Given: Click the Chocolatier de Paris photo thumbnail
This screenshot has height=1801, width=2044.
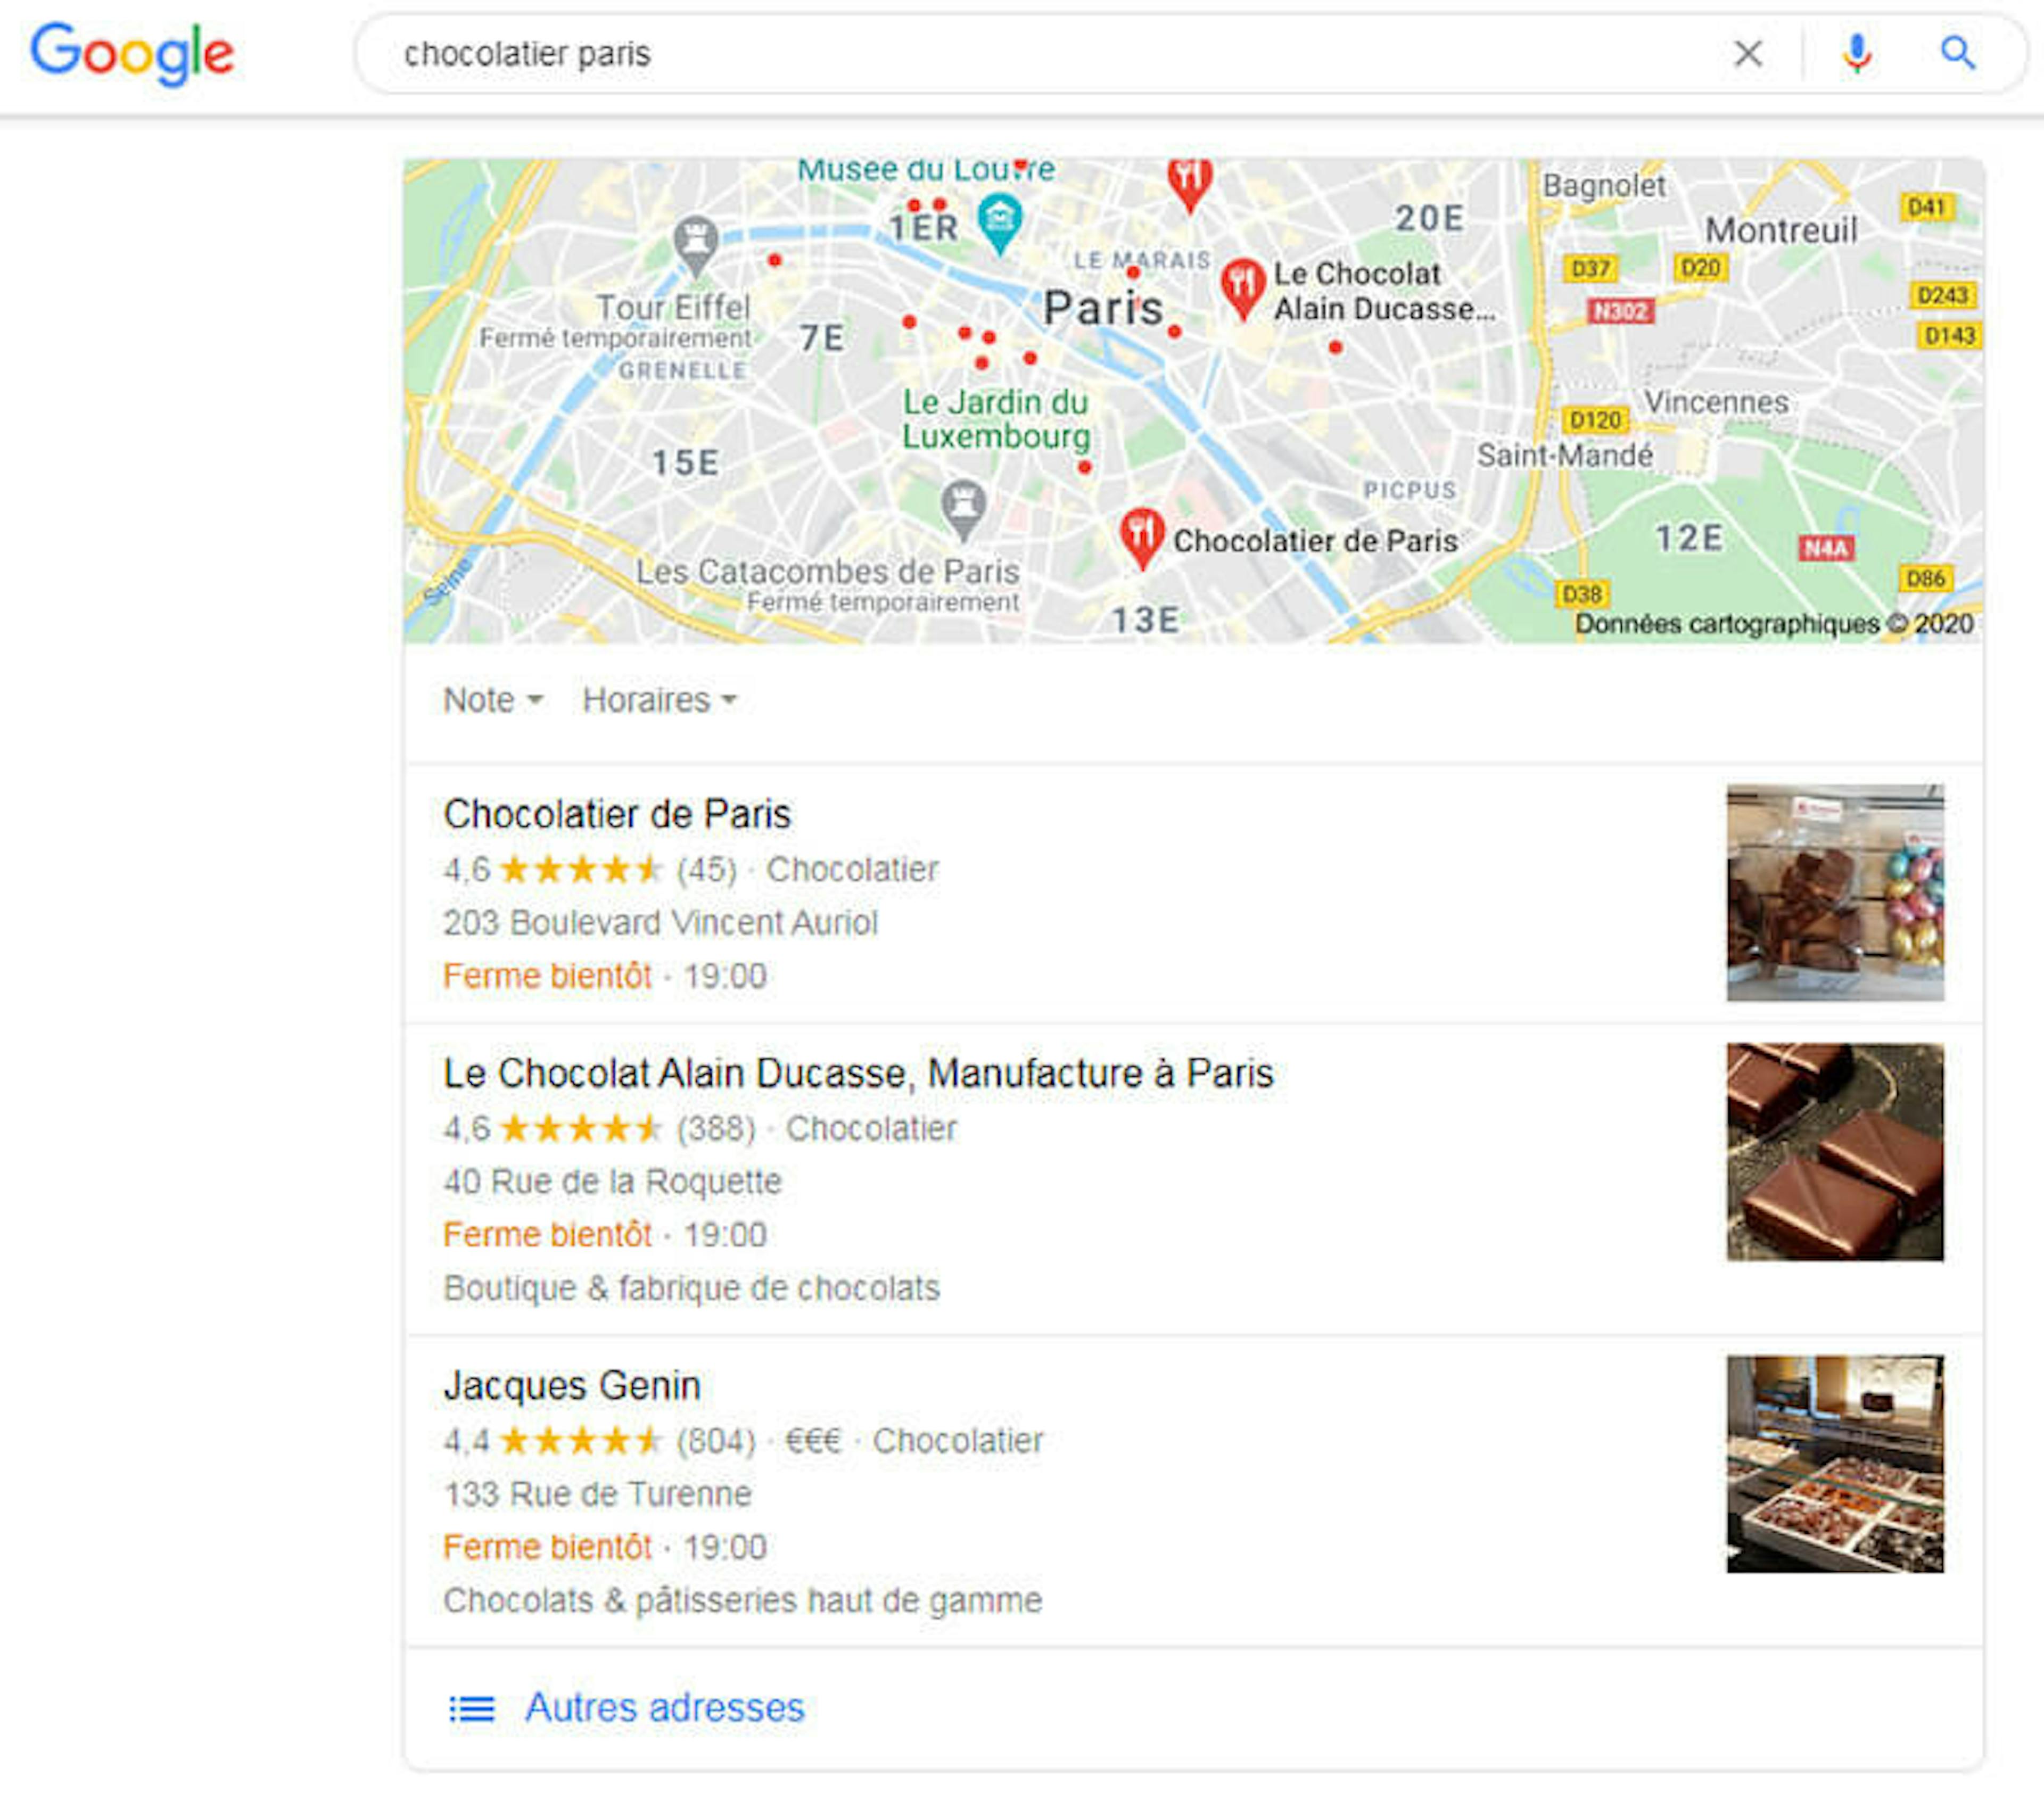Looking at the screenshot, I should (x=1835, y=892).
